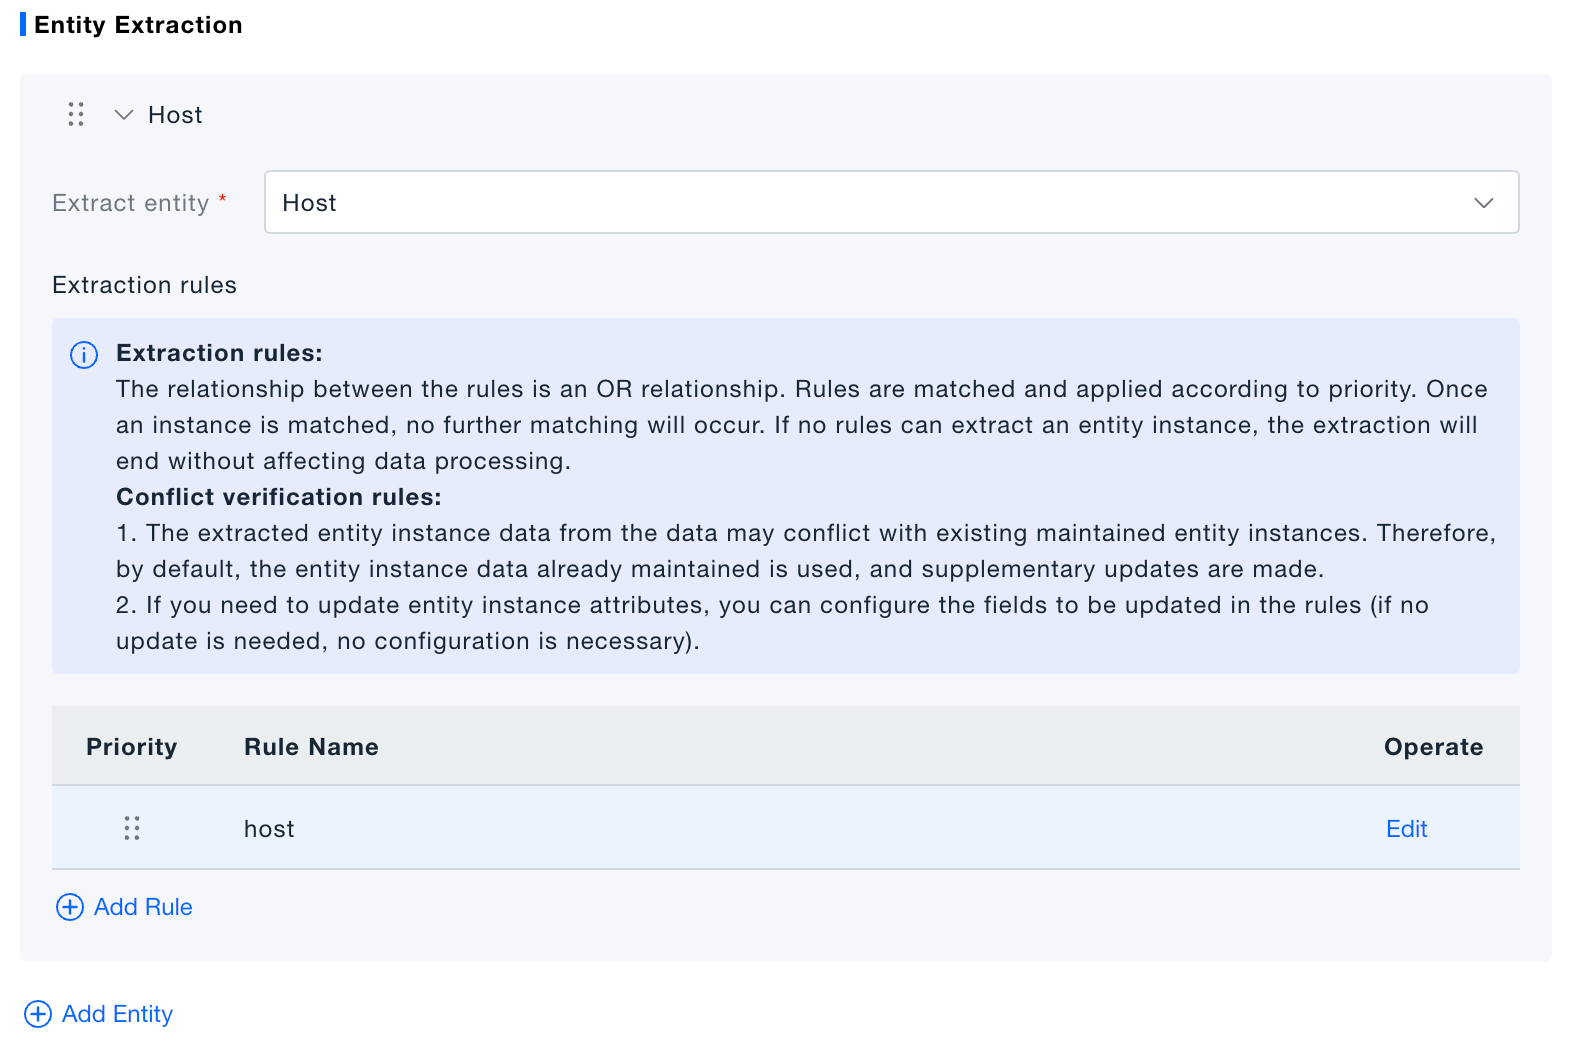Open the Extract entity dropdown field
This screenshot has height=1044, width=1578.
870,202
